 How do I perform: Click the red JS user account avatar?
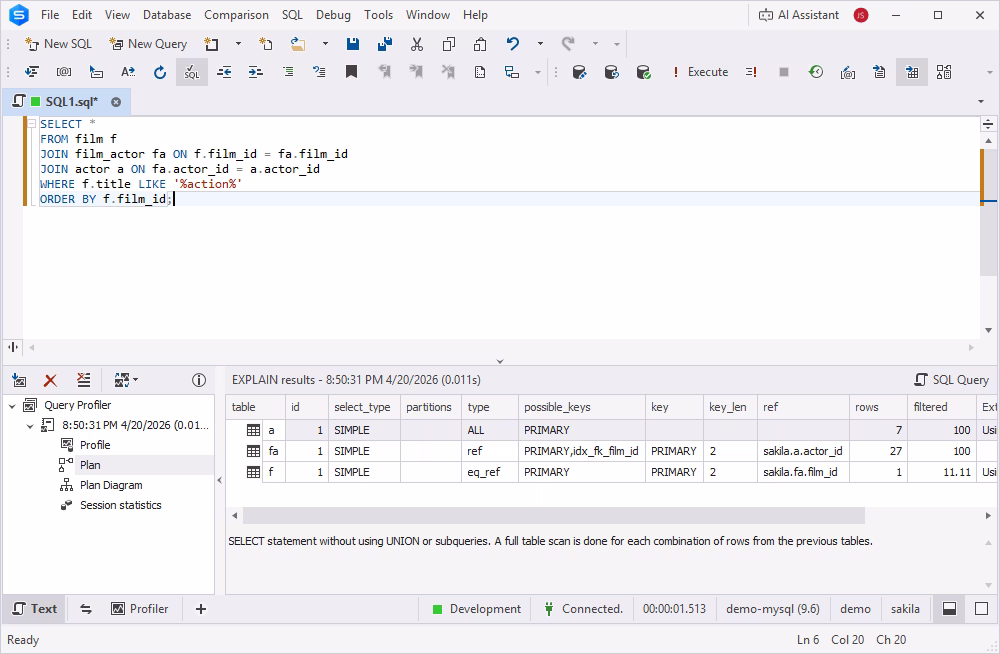tap(861, 15)
